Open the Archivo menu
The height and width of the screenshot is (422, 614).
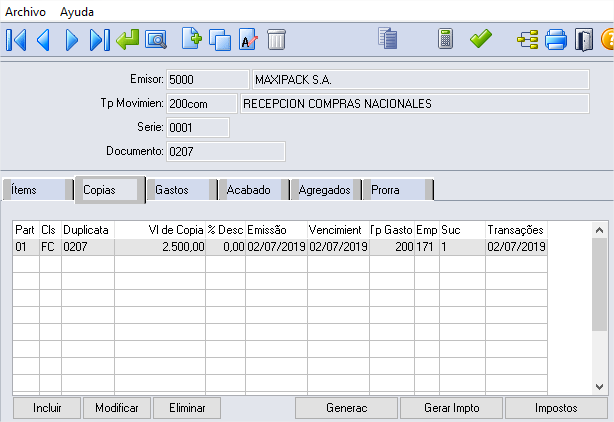coord(25,12)
